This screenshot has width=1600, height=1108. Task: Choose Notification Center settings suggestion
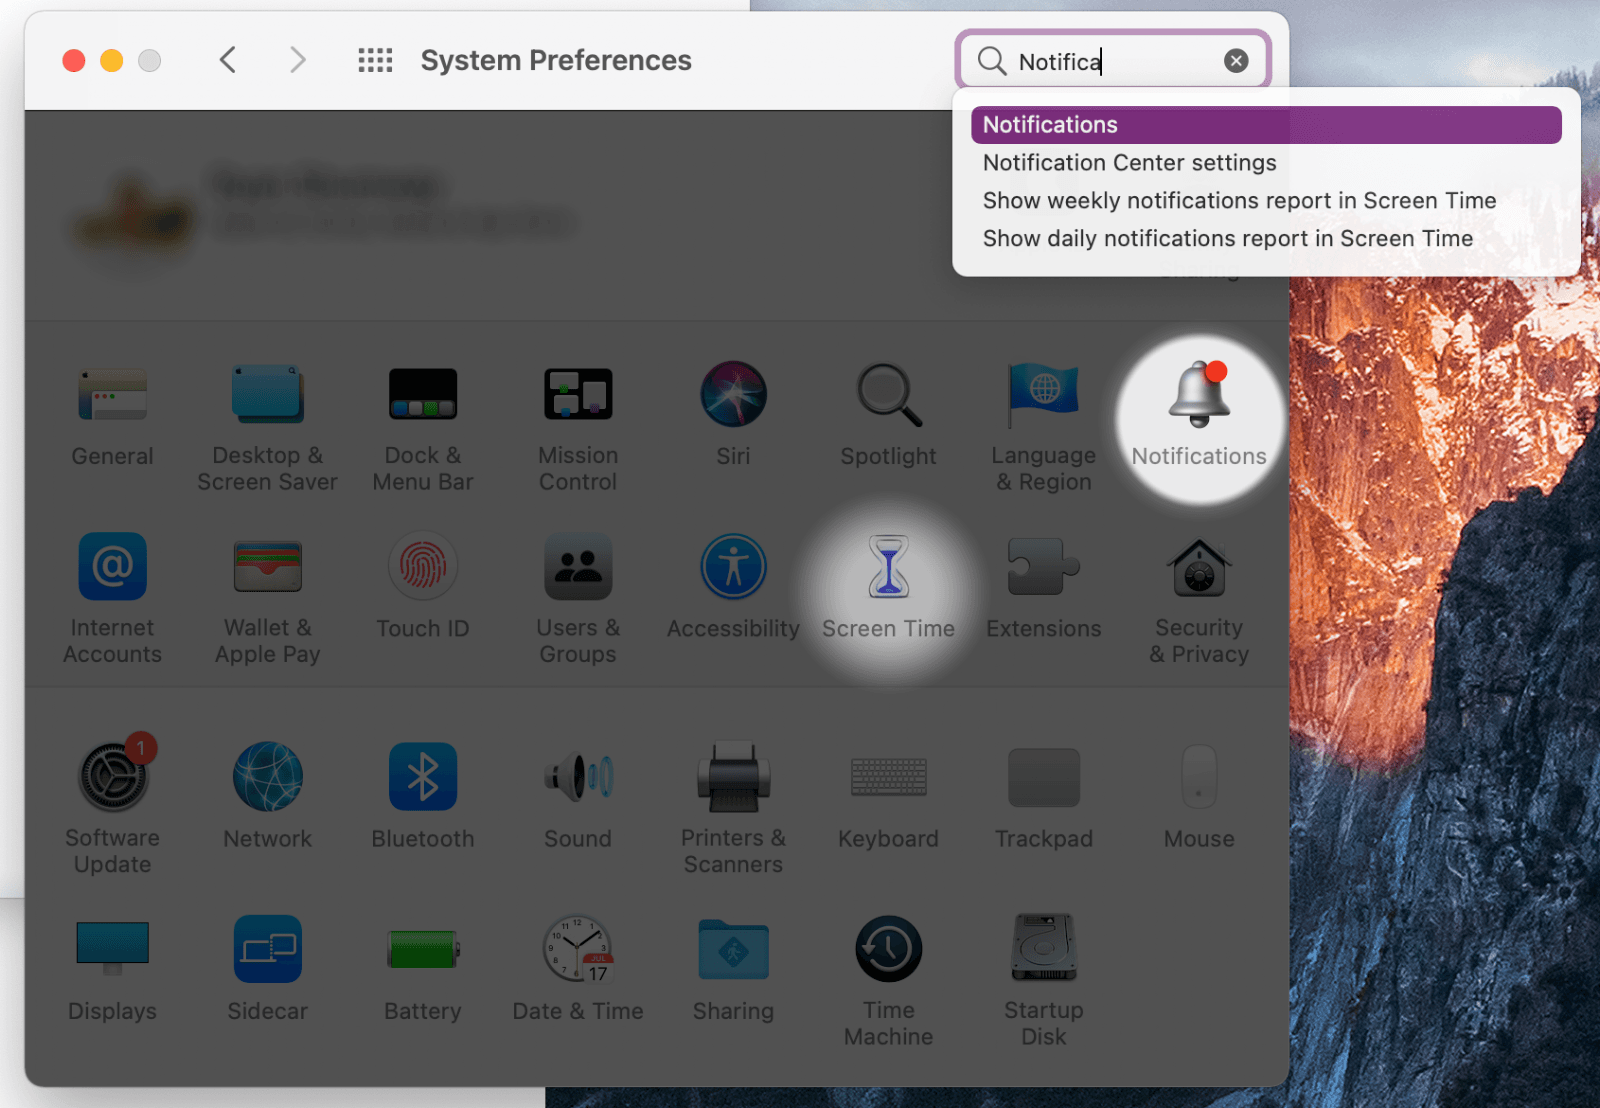(x=1266, y=163)
